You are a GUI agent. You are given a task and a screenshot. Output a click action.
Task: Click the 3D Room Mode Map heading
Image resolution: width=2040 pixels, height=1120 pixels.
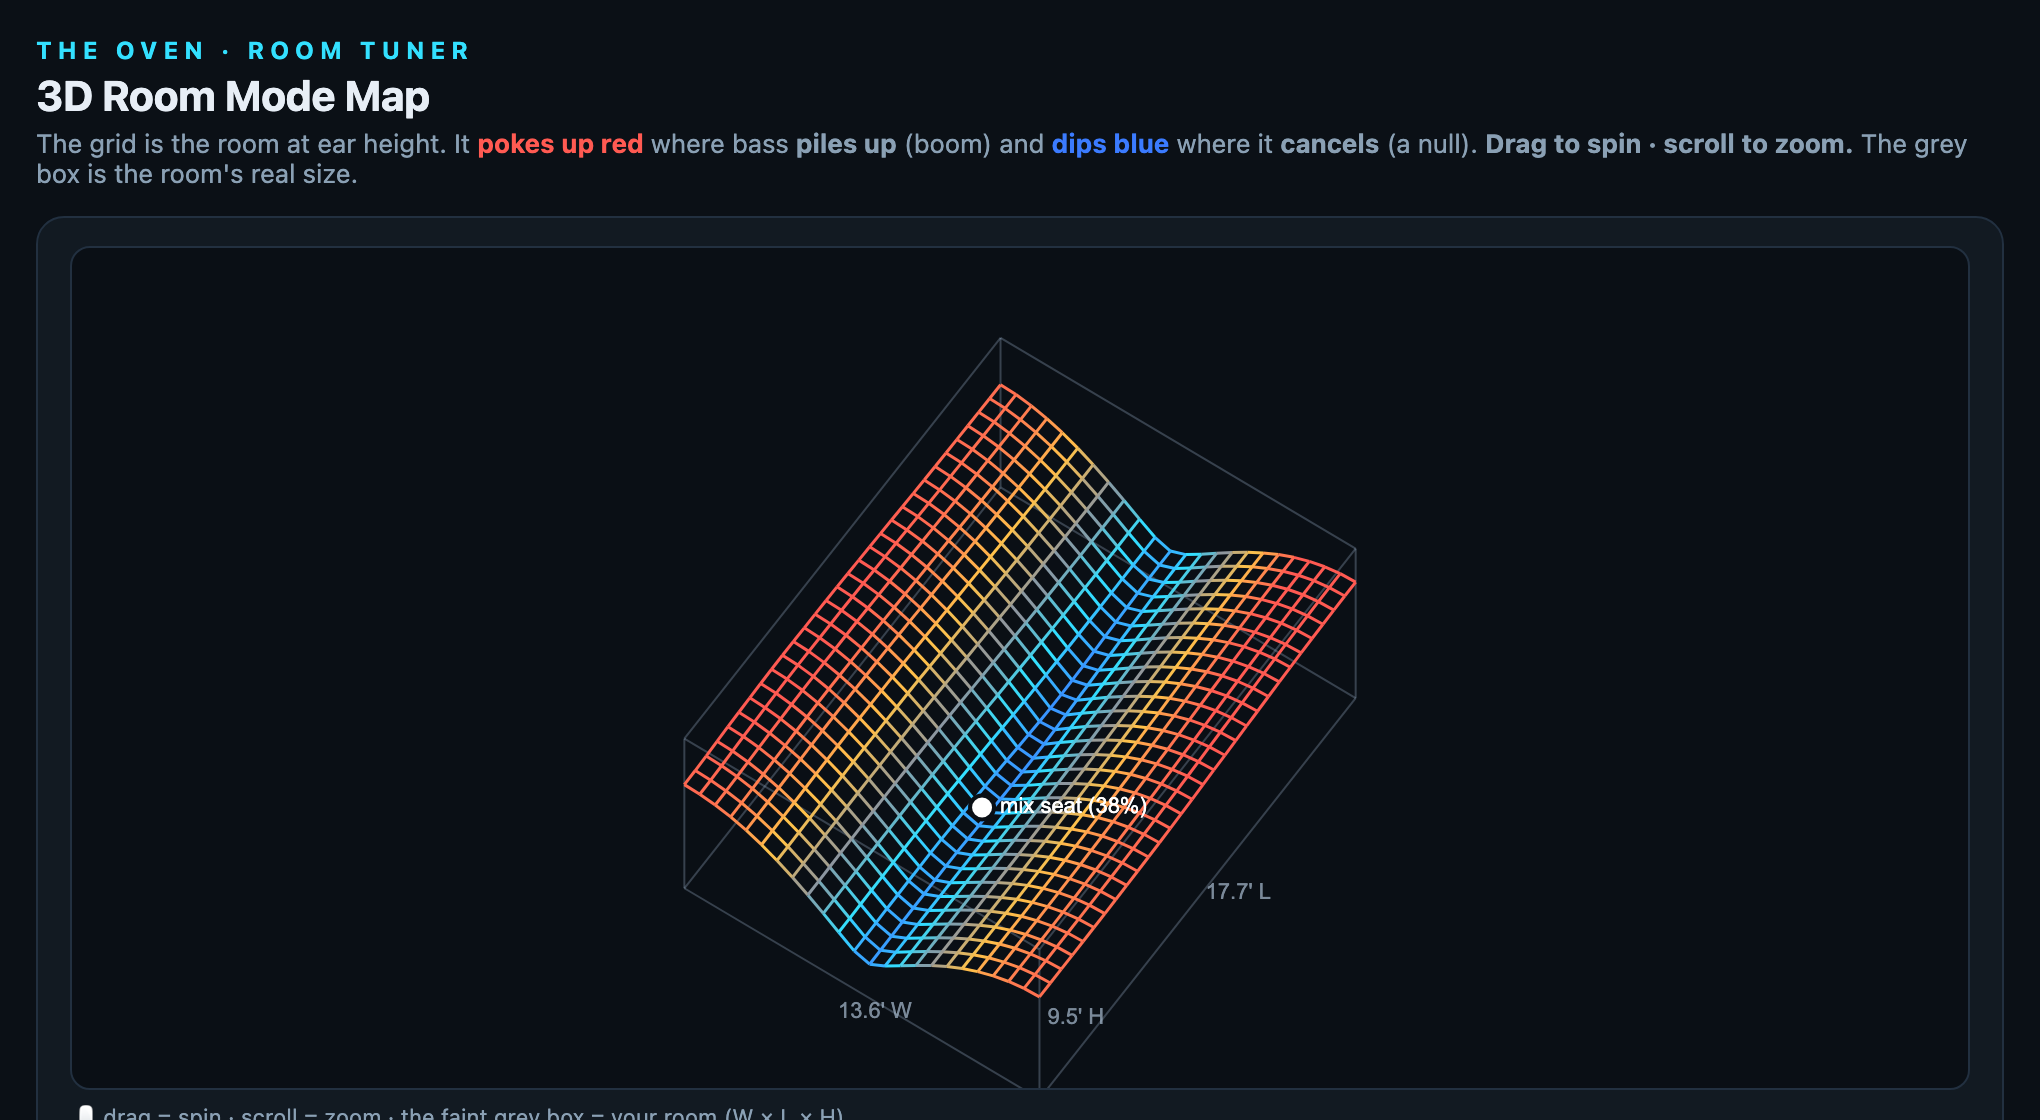233,97
